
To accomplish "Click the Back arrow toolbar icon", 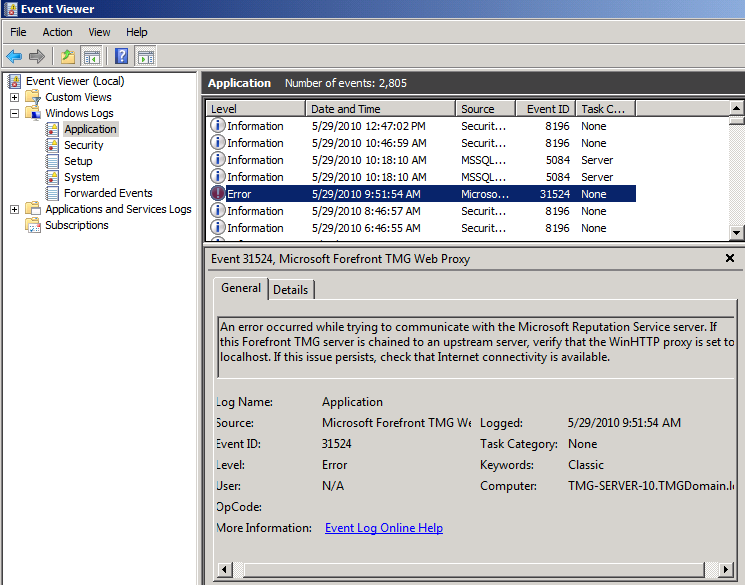I will point(14,57).
